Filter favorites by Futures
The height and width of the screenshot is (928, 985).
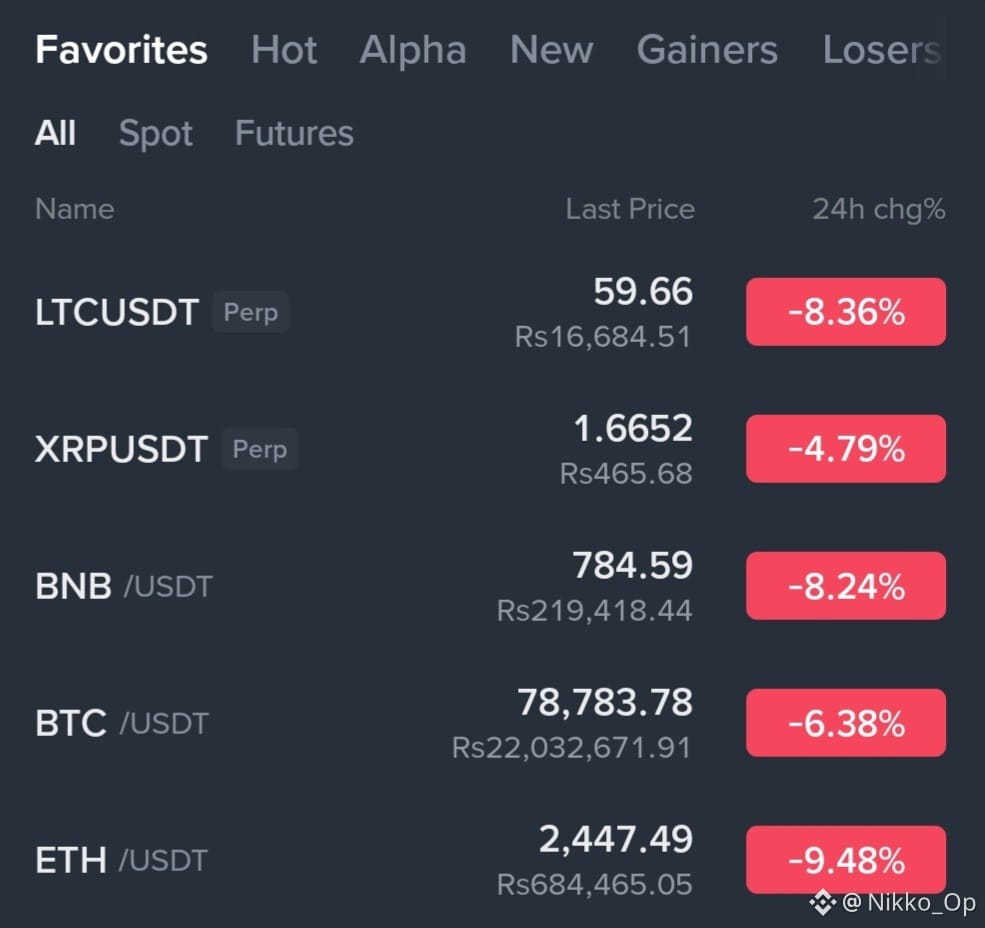294,133
